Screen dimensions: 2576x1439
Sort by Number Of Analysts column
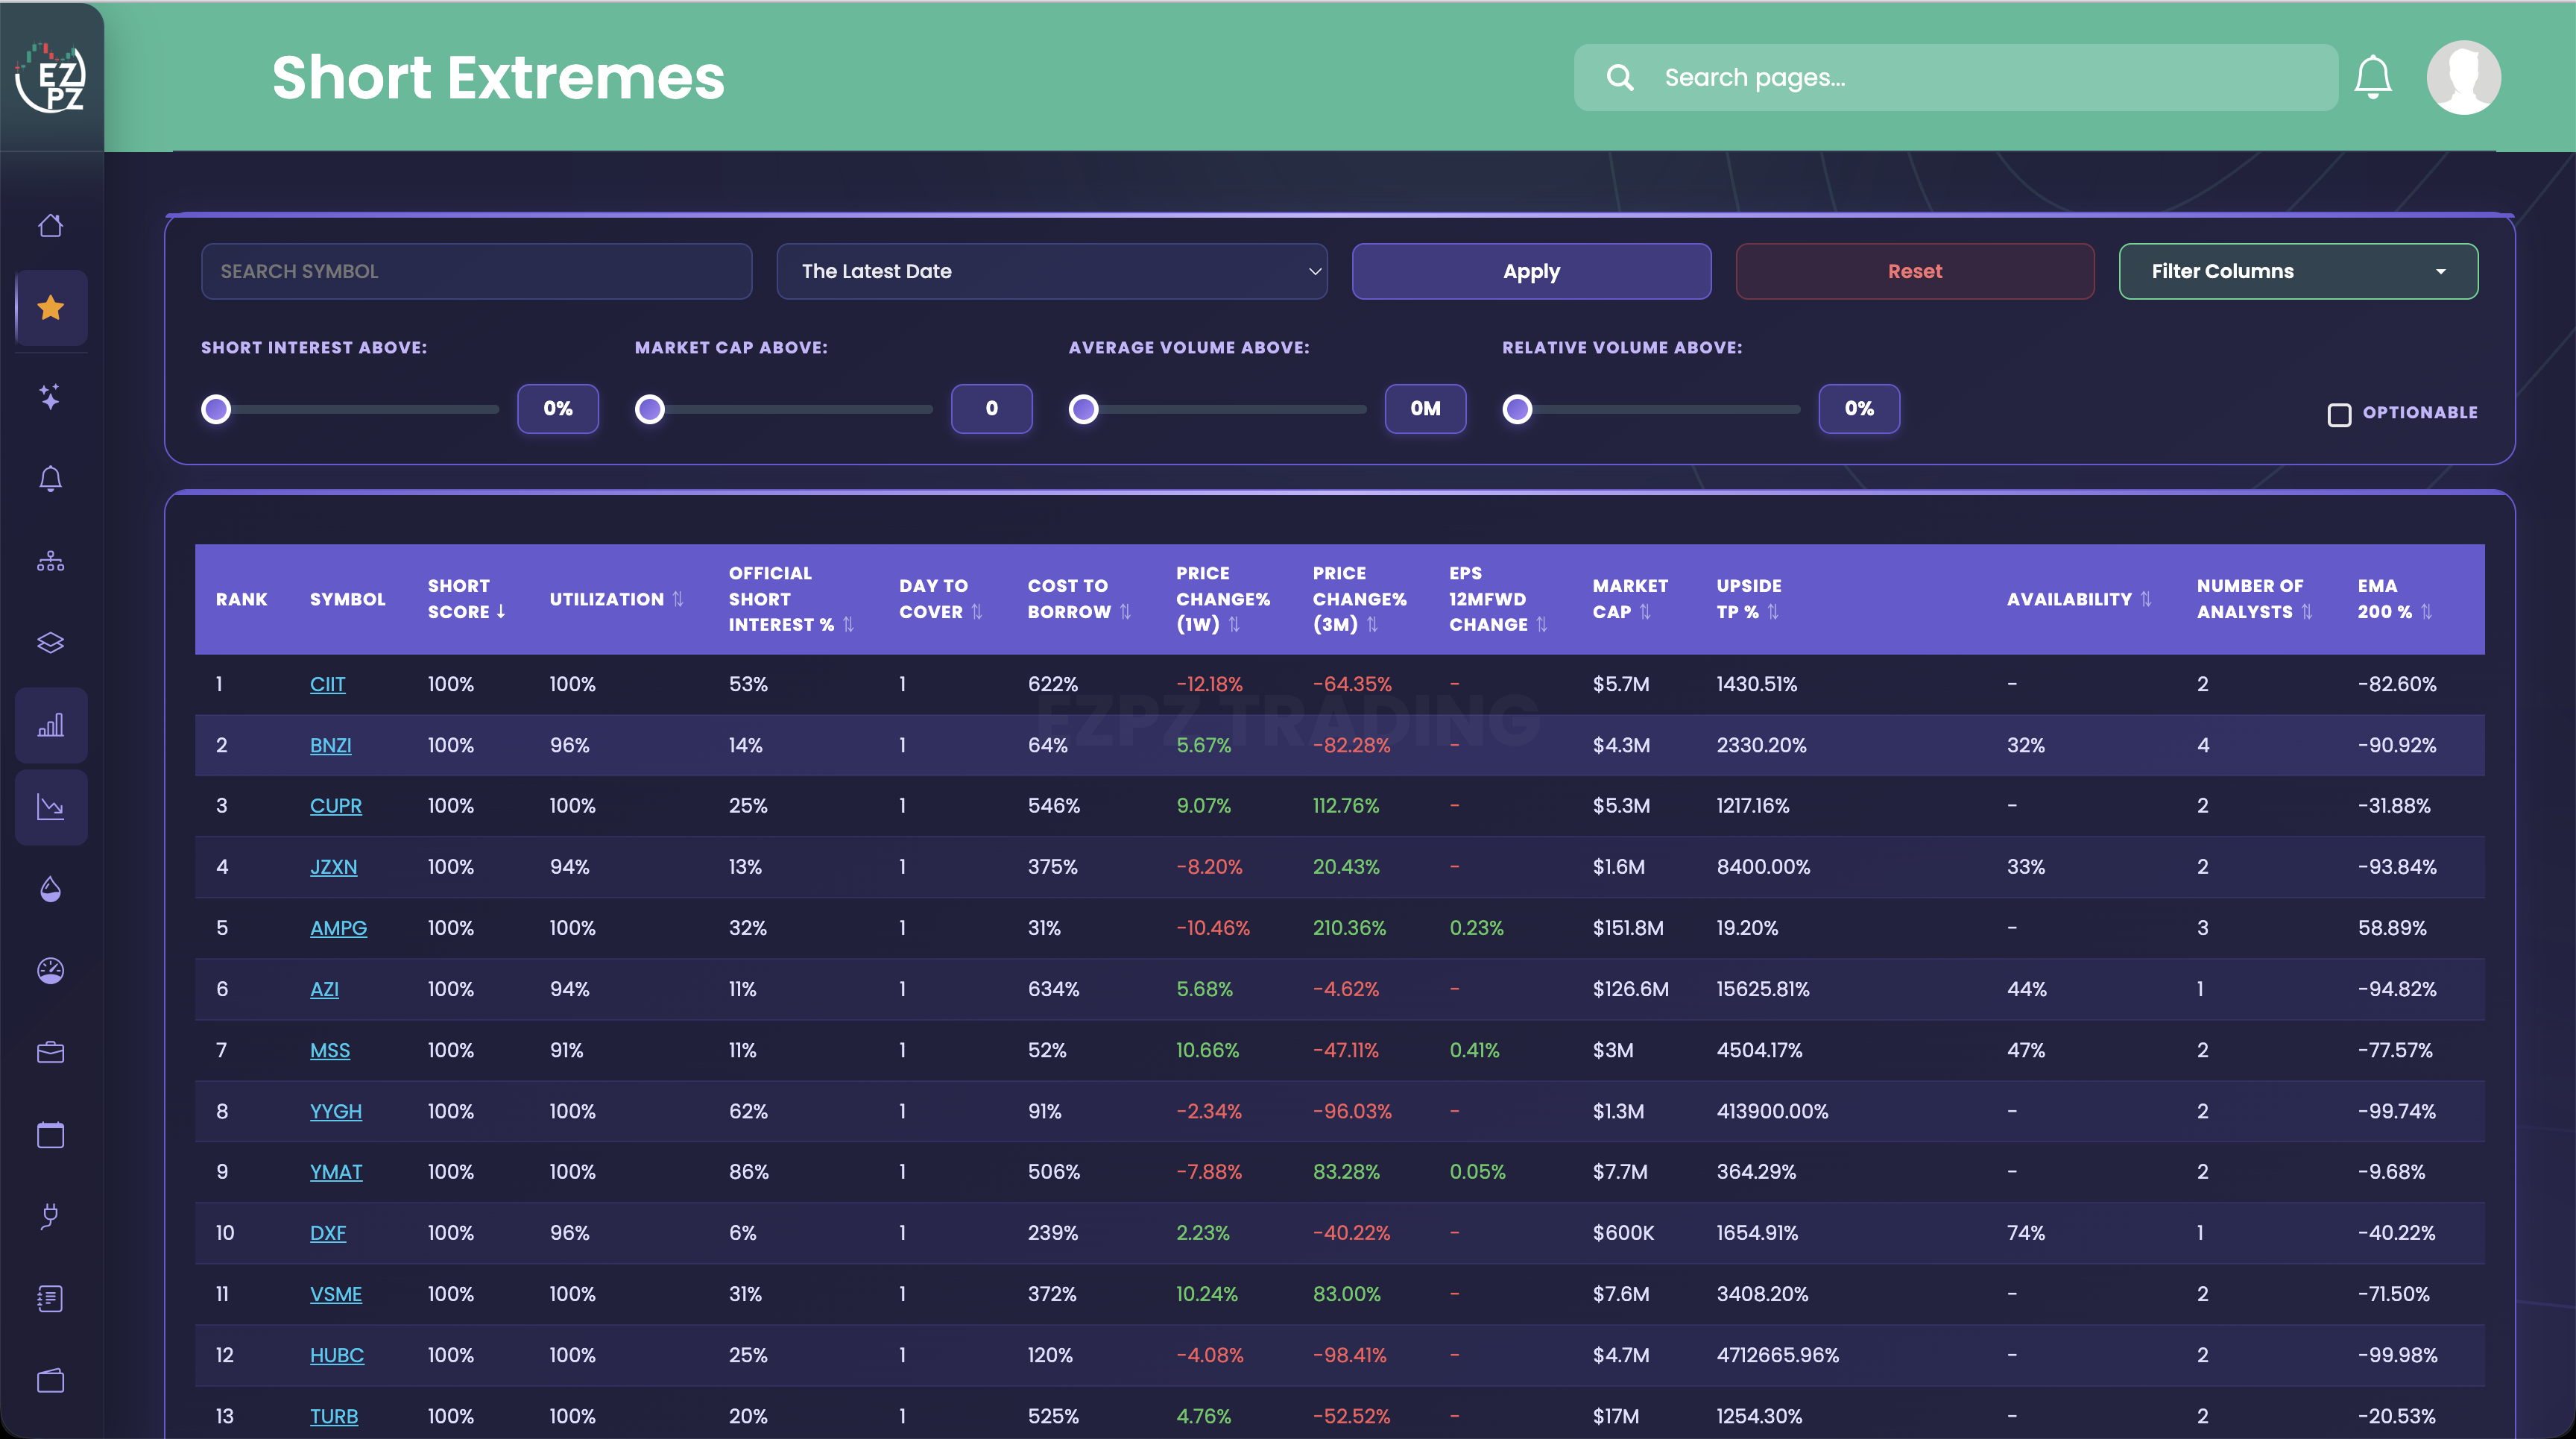[2306, 612]
